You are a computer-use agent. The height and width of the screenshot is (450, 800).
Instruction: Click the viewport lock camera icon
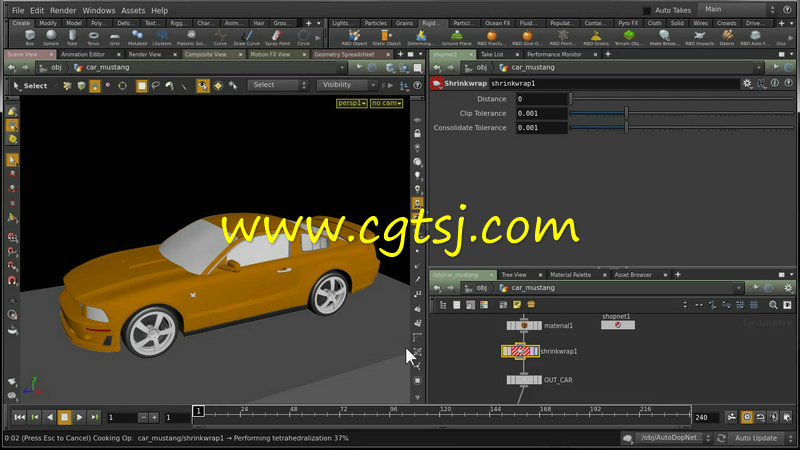coord(417,133)
